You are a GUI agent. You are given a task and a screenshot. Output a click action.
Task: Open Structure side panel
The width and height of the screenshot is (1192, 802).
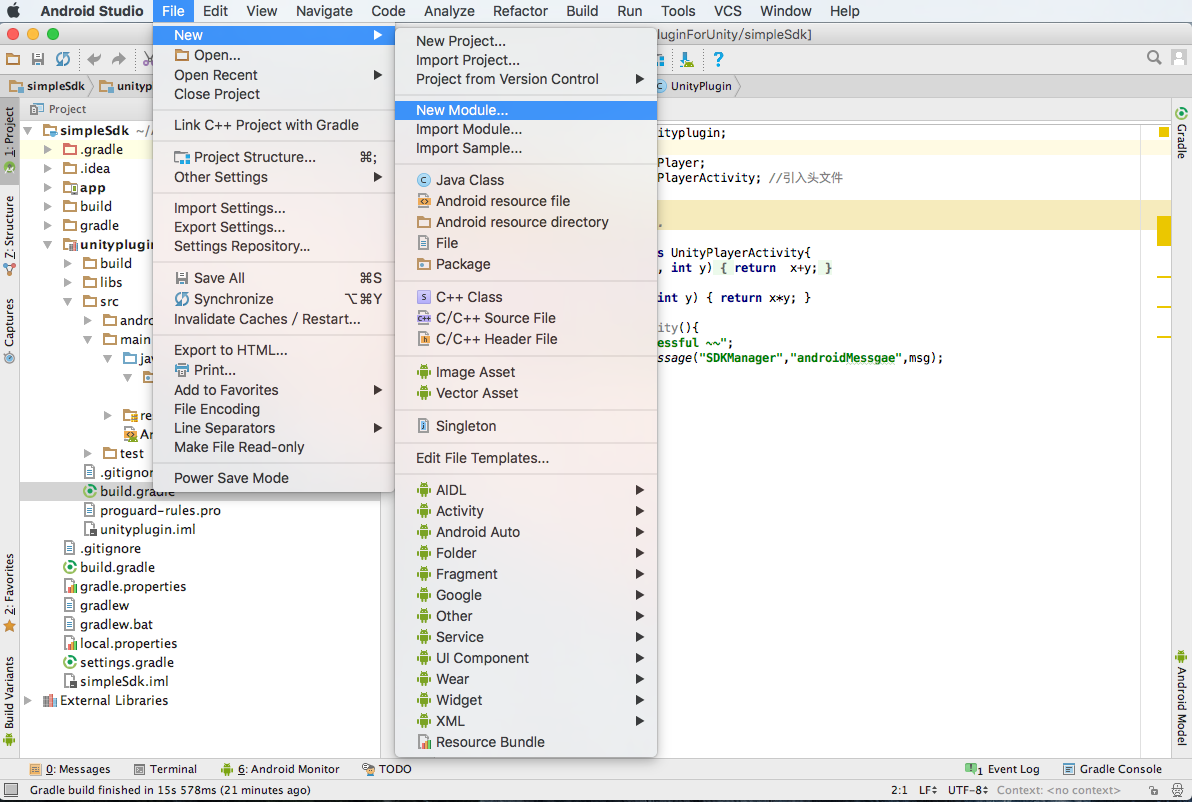[9, 235]
